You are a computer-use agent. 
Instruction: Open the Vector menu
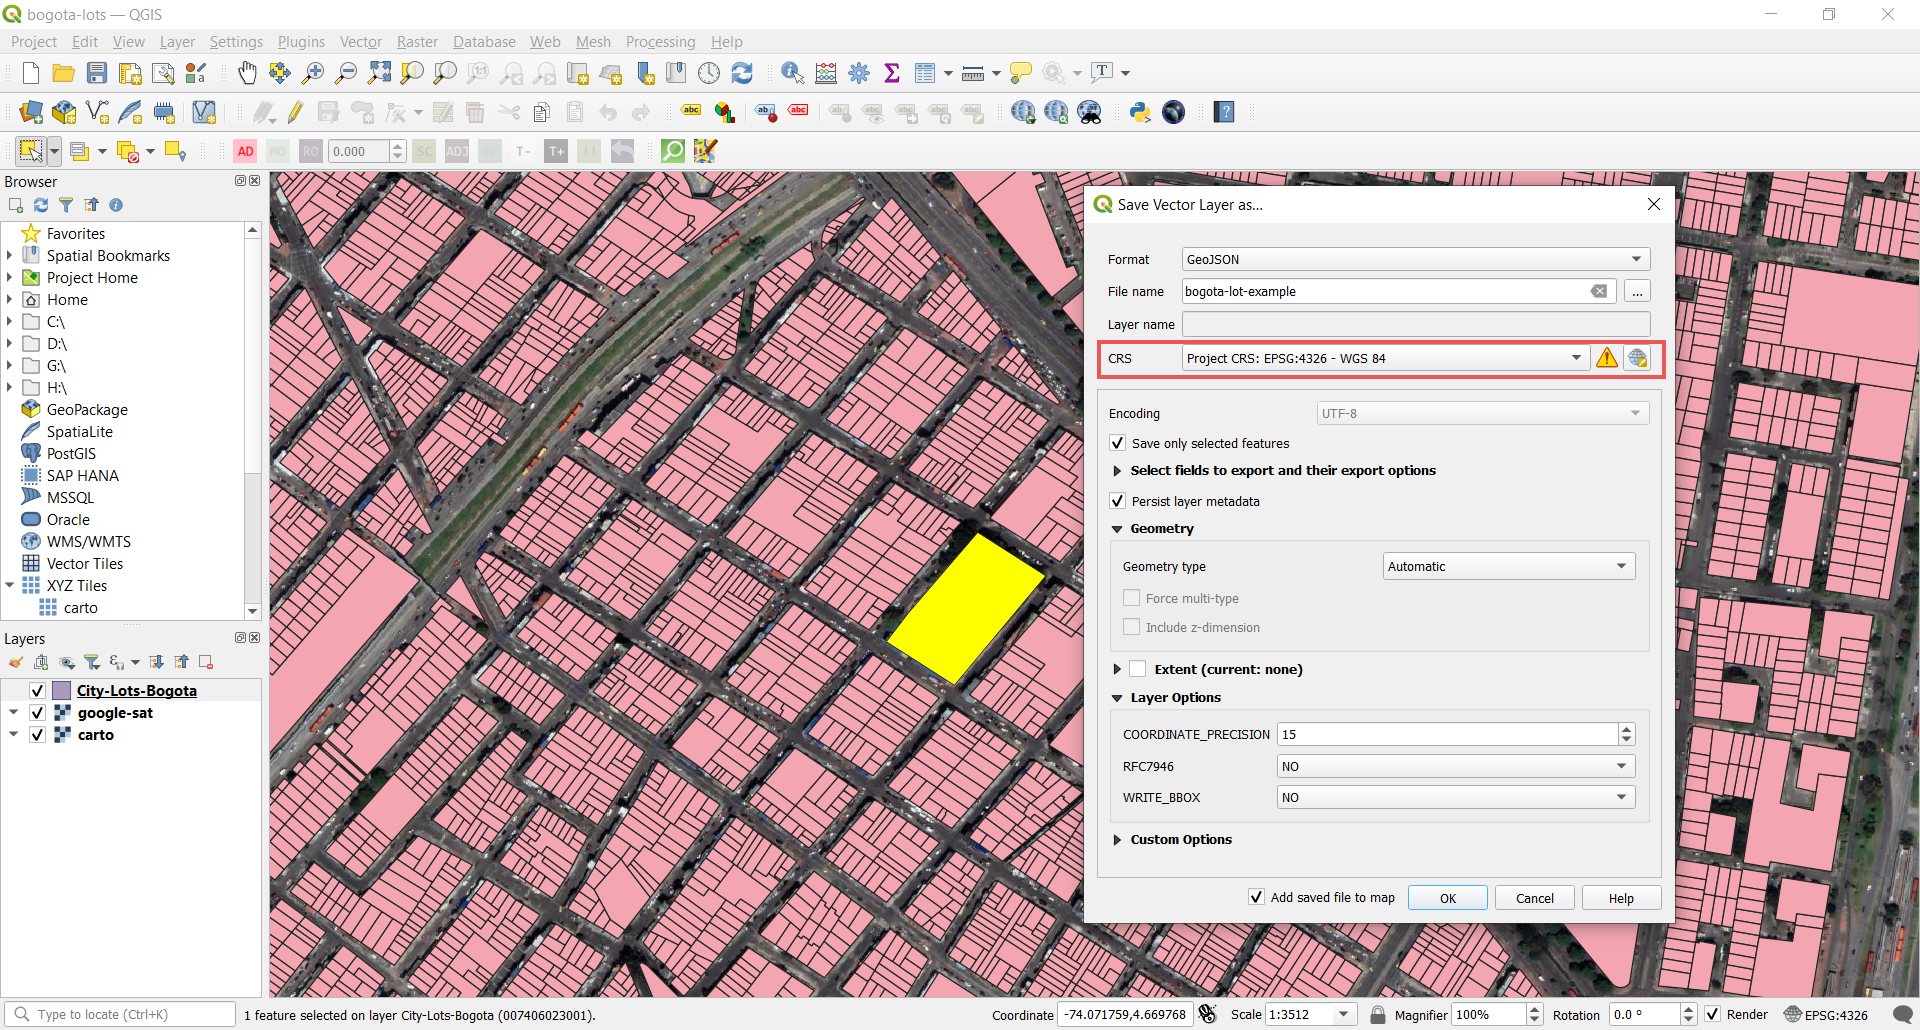point(360,42)
